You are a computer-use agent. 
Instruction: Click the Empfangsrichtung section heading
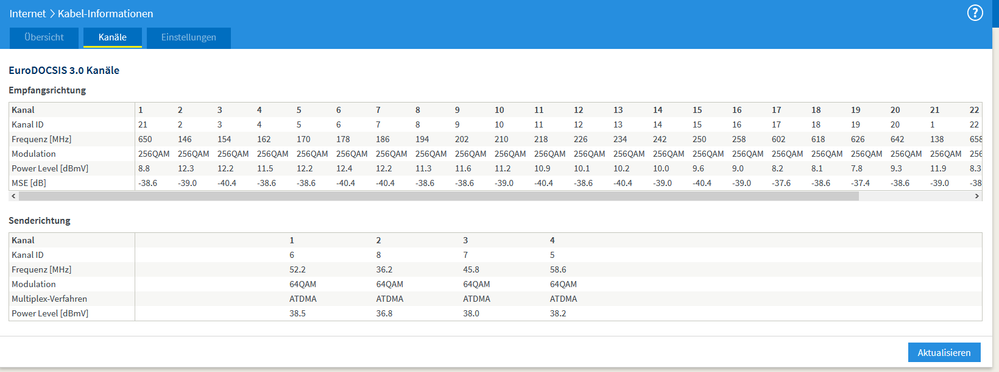click(x=47, y=90)
